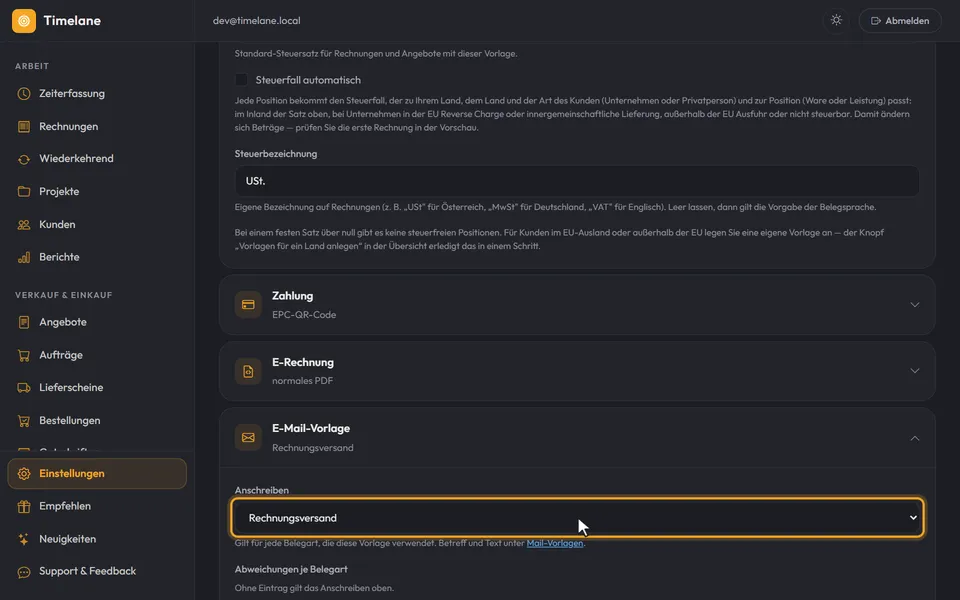Viewport: 960px width, 600px height.
Task: Expand the Zahlung section chevron
Action: (x=915, y=304)
